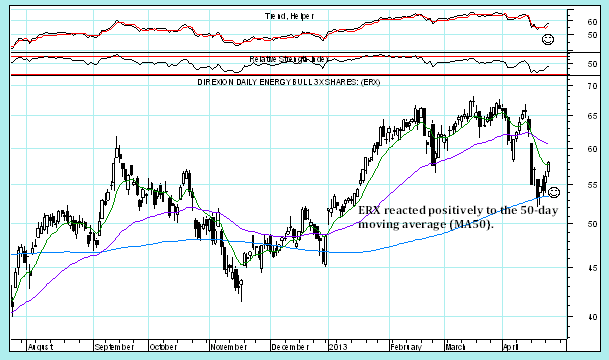Select the February month label
The image size is (609, 360).
click(x=406, y=347)
